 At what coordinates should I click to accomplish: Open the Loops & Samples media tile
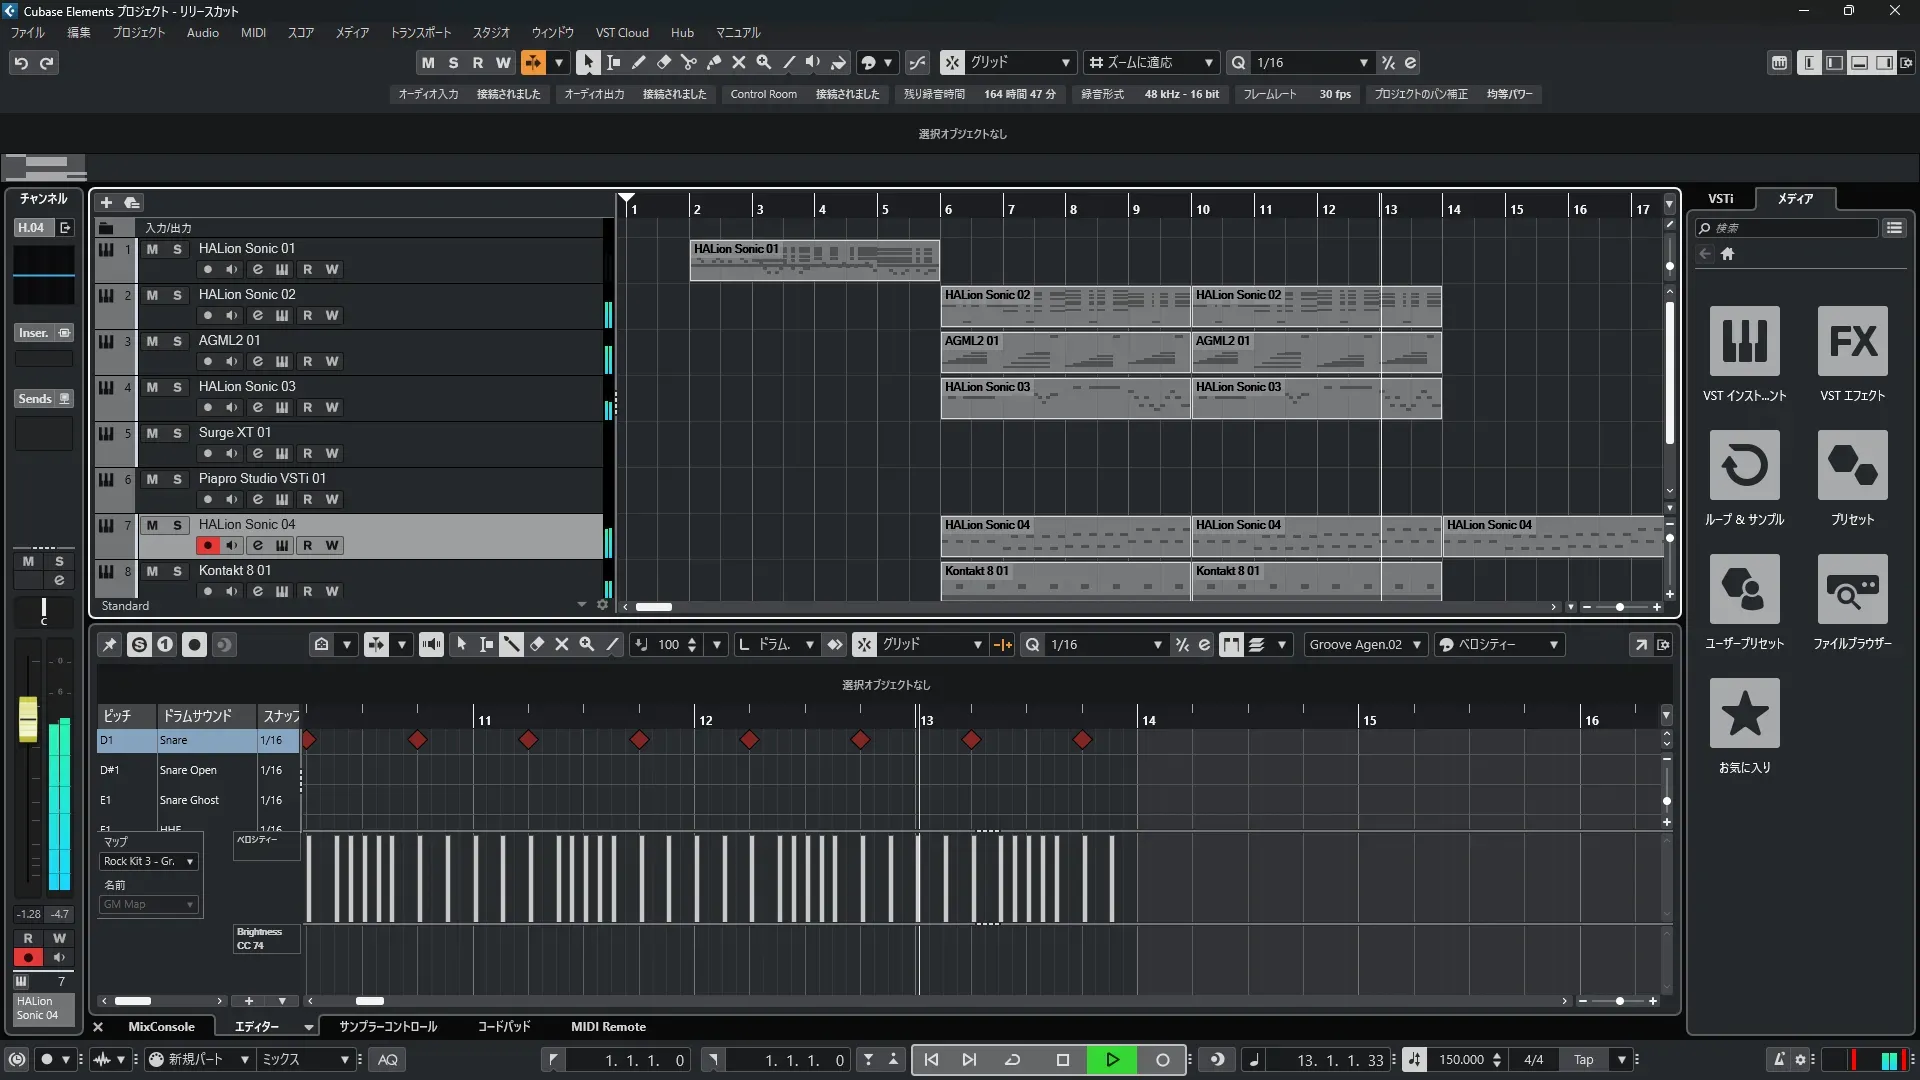[1744, 465]
